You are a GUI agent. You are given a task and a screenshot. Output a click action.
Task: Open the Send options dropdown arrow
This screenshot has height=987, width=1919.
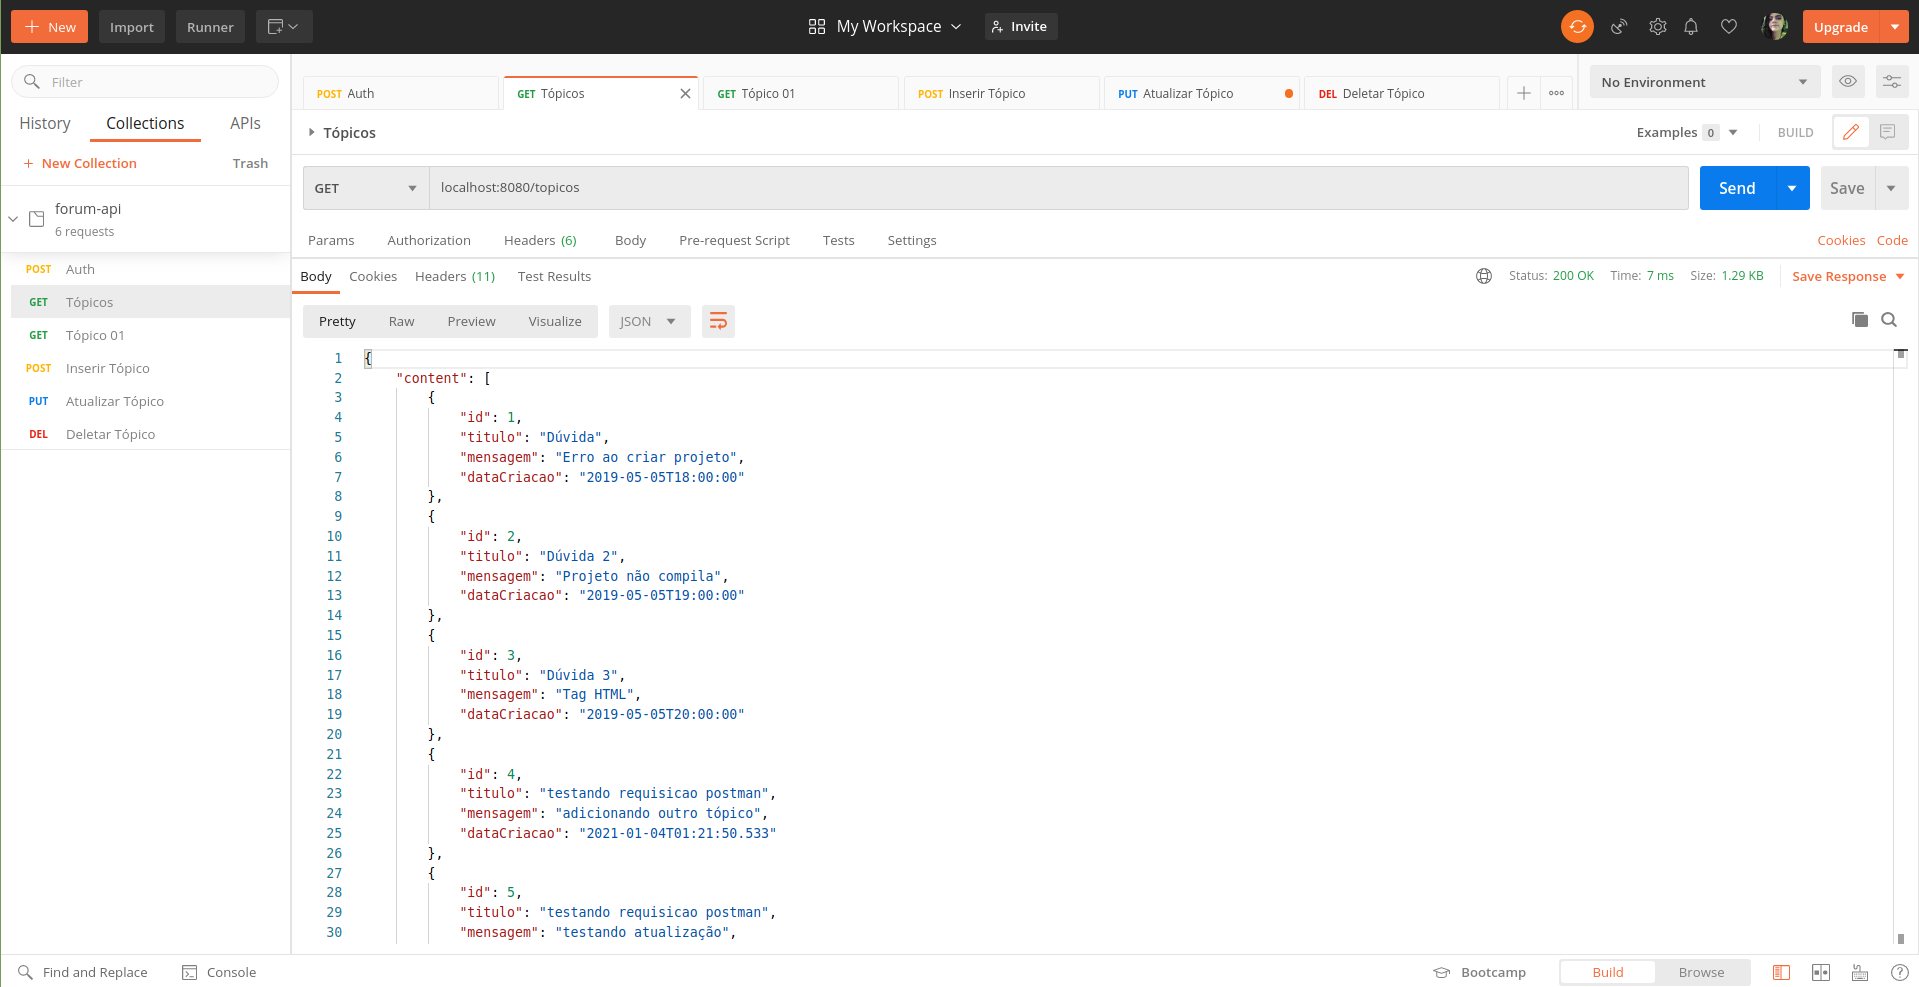[1792, 188]
